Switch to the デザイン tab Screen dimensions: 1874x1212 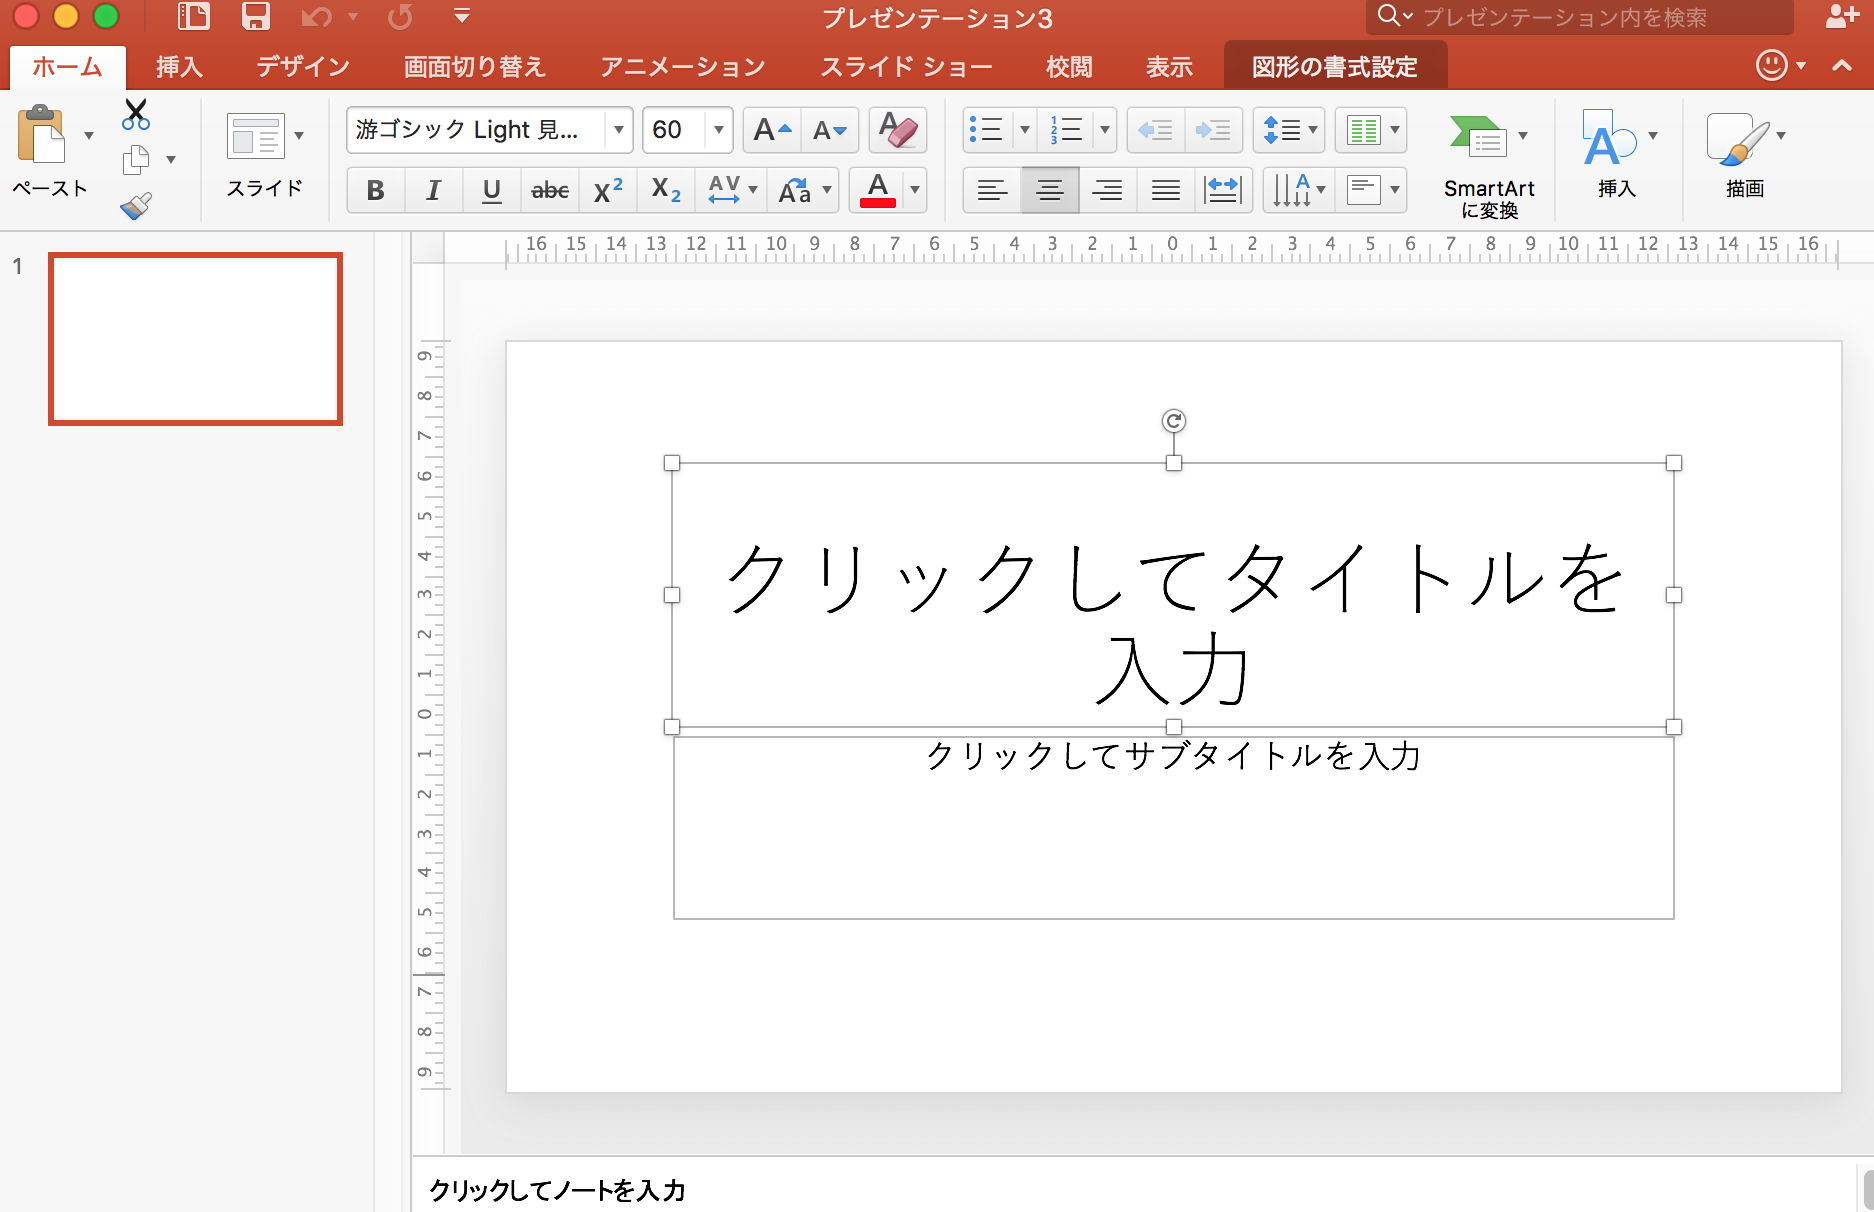303,67
